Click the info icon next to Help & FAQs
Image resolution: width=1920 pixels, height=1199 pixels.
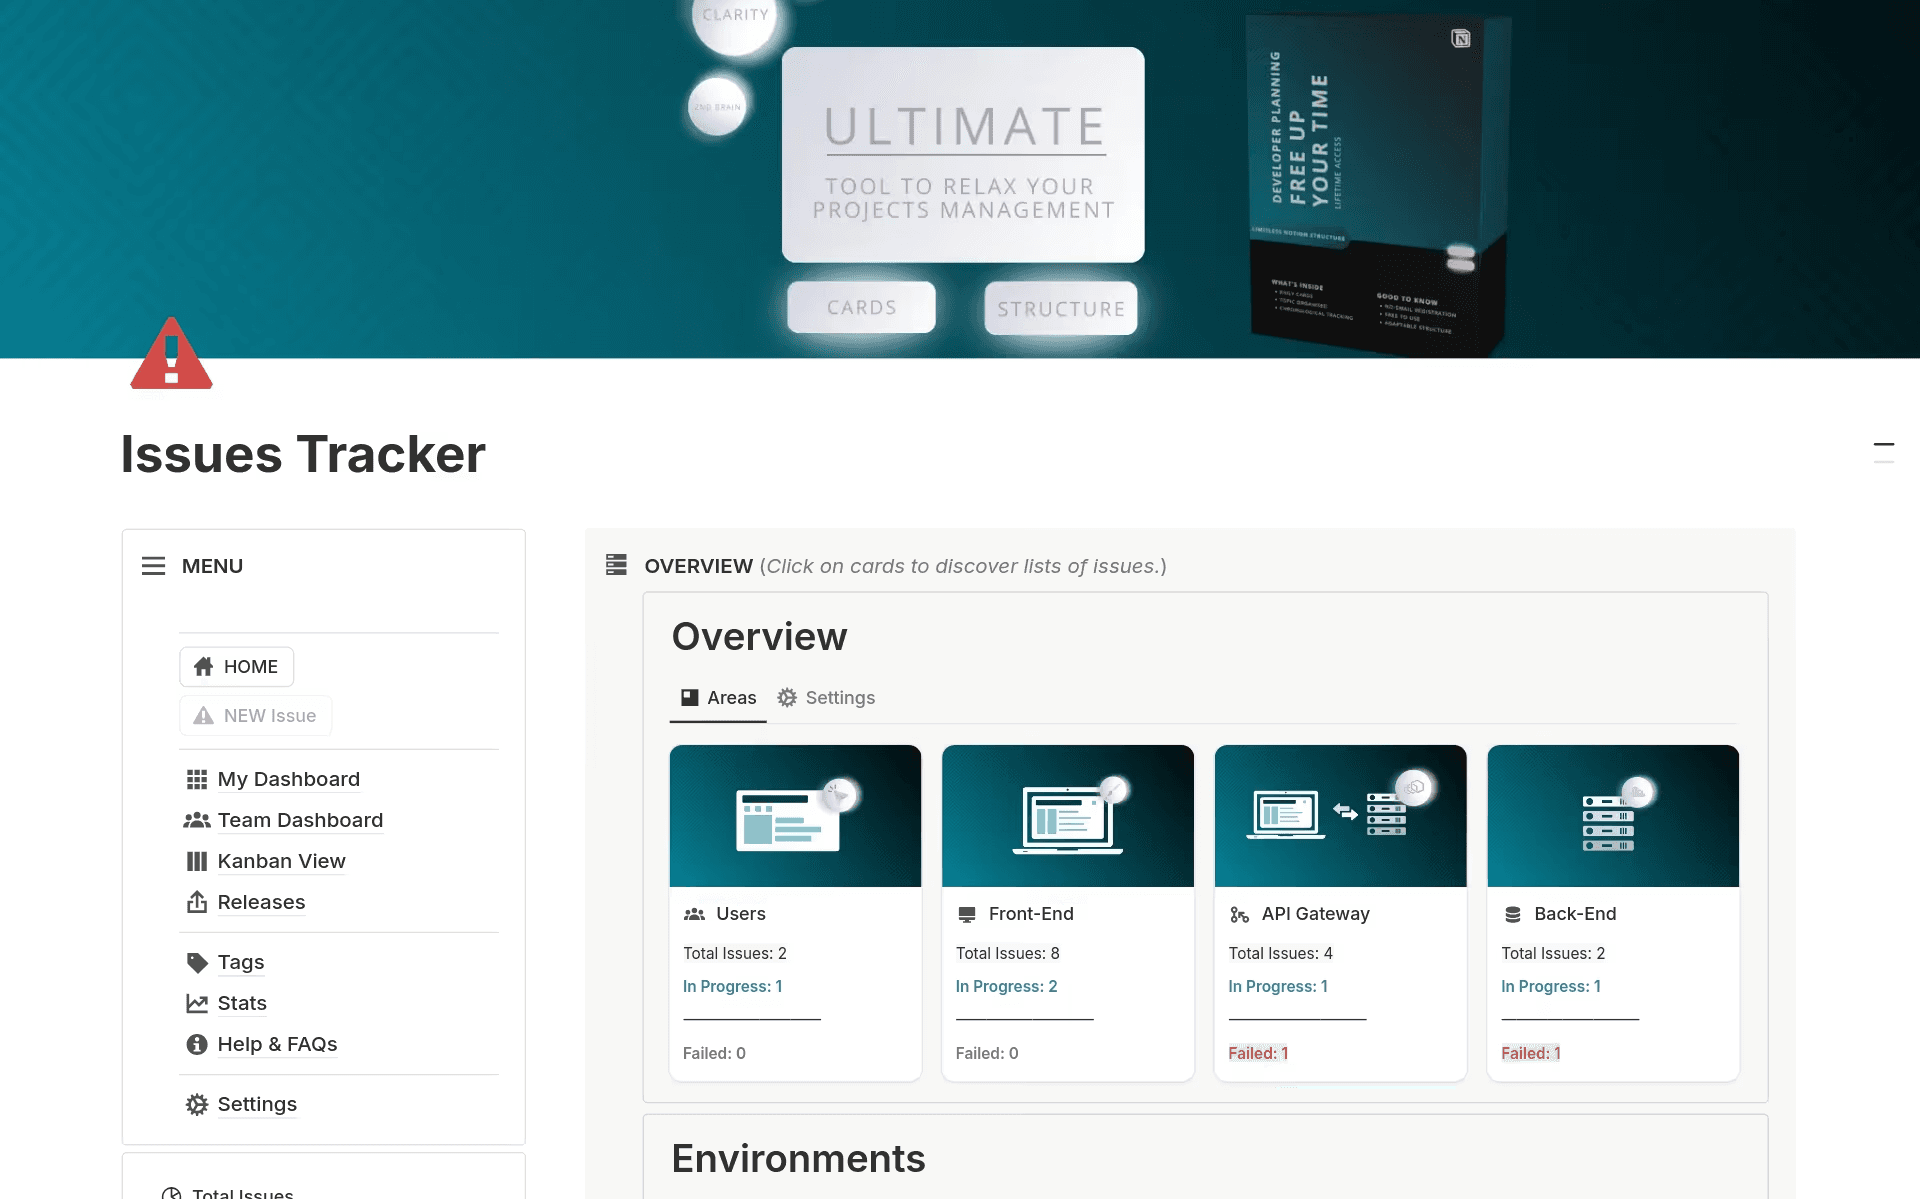pos(197,1044)
